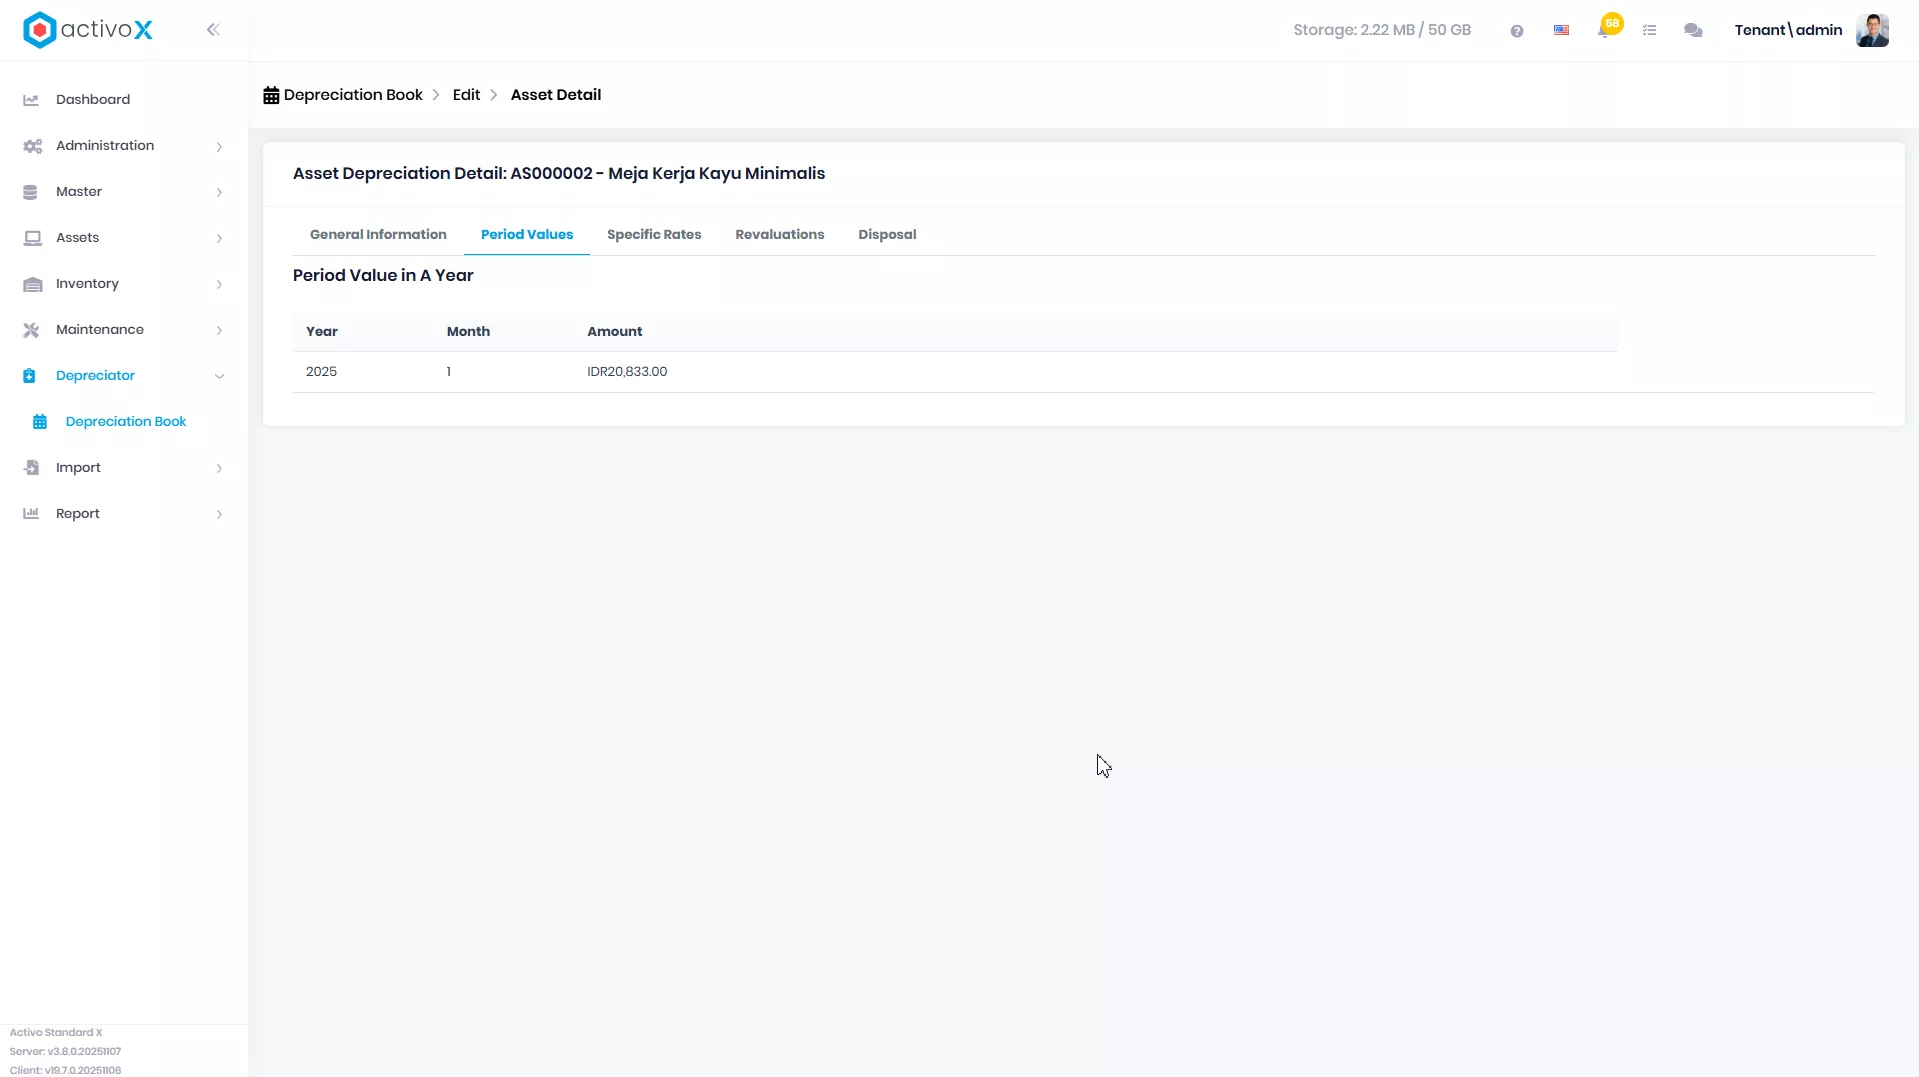Viewport: 1919px width, 1077px height.
Task: Click Depreciation Book breadcrumb link
Action: tap(353, 95)
